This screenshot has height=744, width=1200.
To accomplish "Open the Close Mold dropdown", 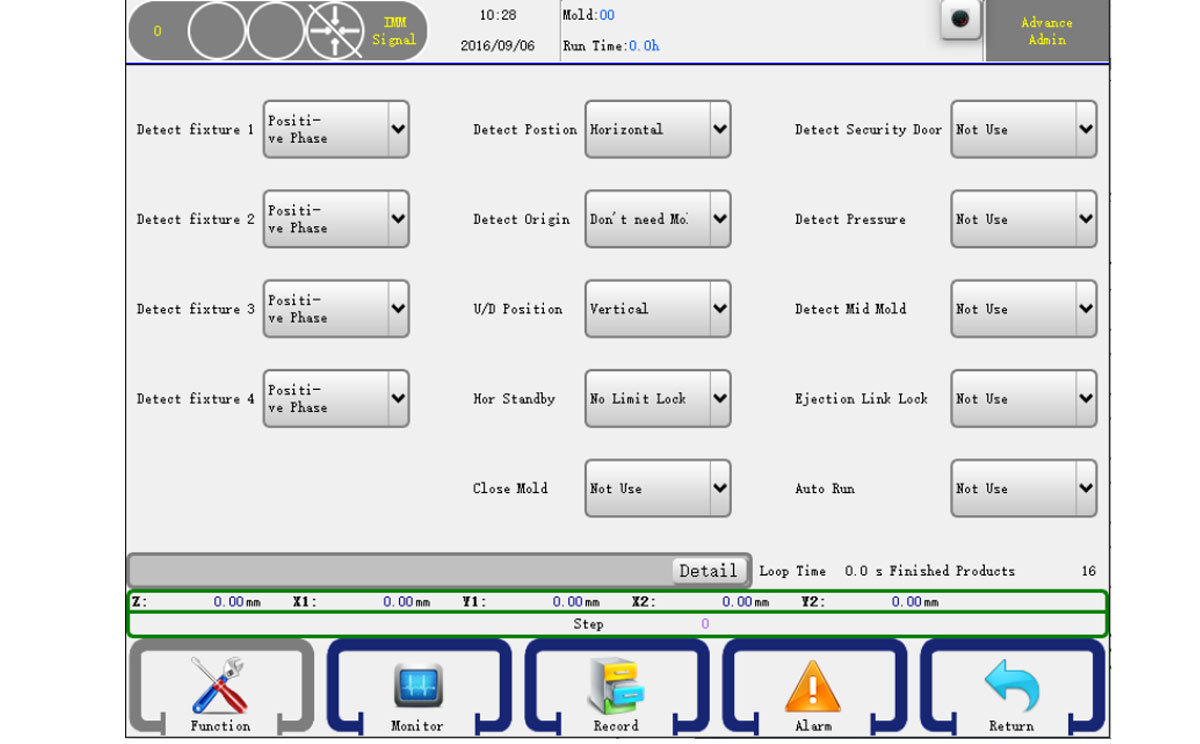I will point(657,489).
